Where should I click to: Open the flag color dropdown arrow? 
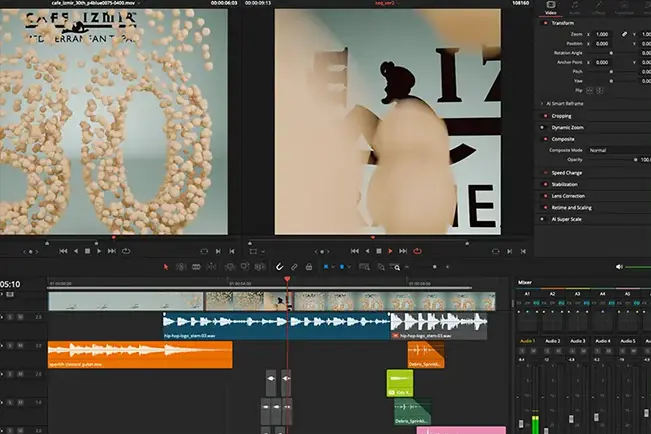pos(333,267)
